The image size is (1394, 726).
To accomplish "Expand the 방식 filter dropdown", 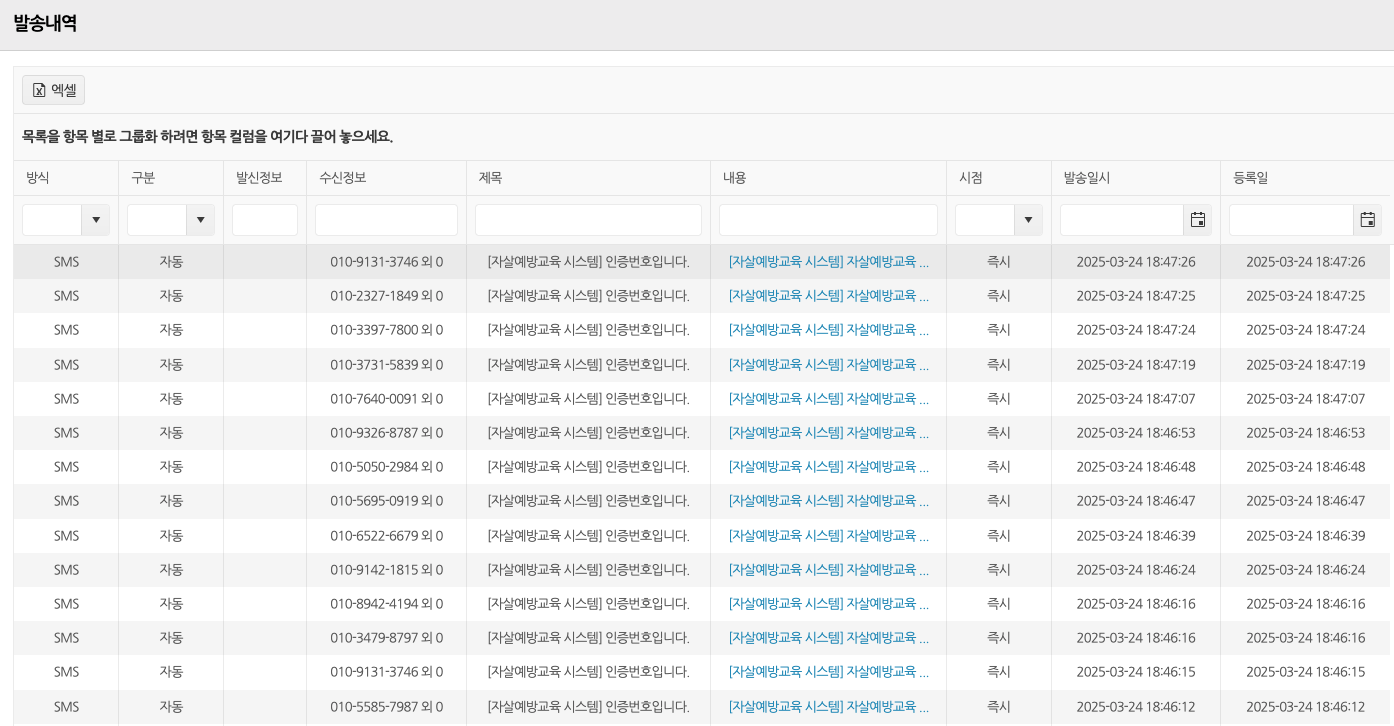I will click(96, 220).
